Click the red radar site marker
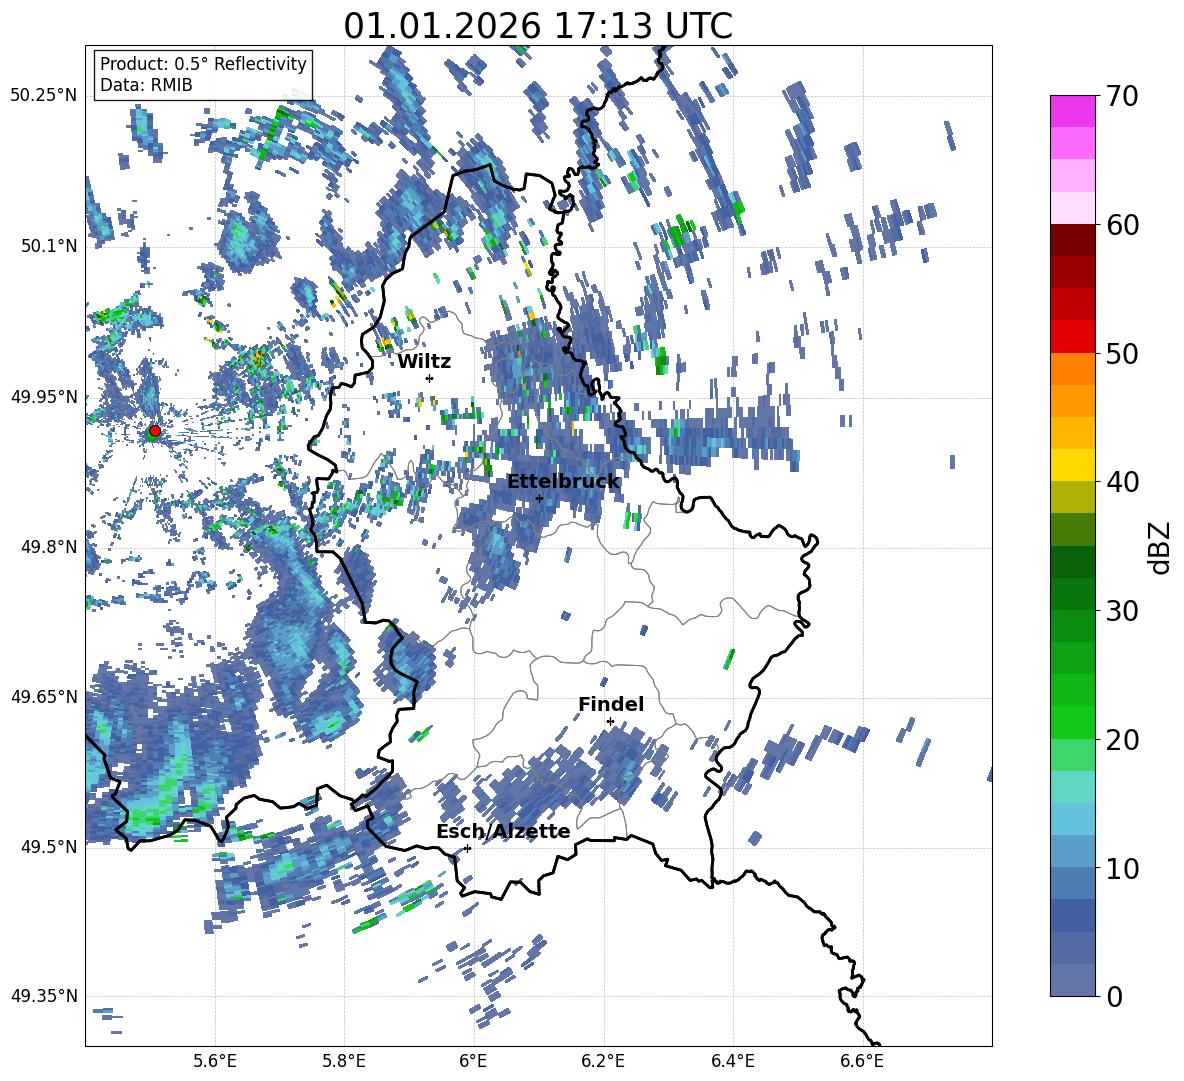Image resolution: width=1184 pixels, height=1081 pixels. pos(155,431)
